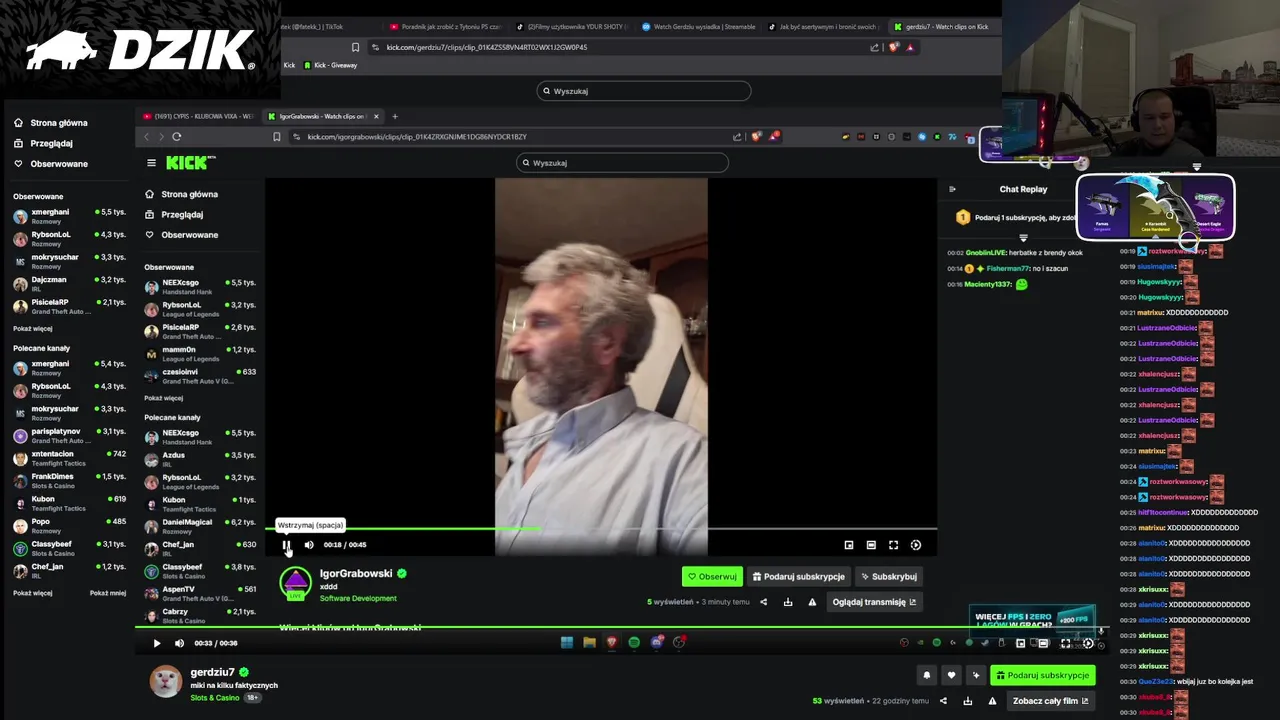Screen dimensions: 1280x720
Task: Toggle theater mode on inner clip player
Action: pyautogui.click(x=871, y=545)
